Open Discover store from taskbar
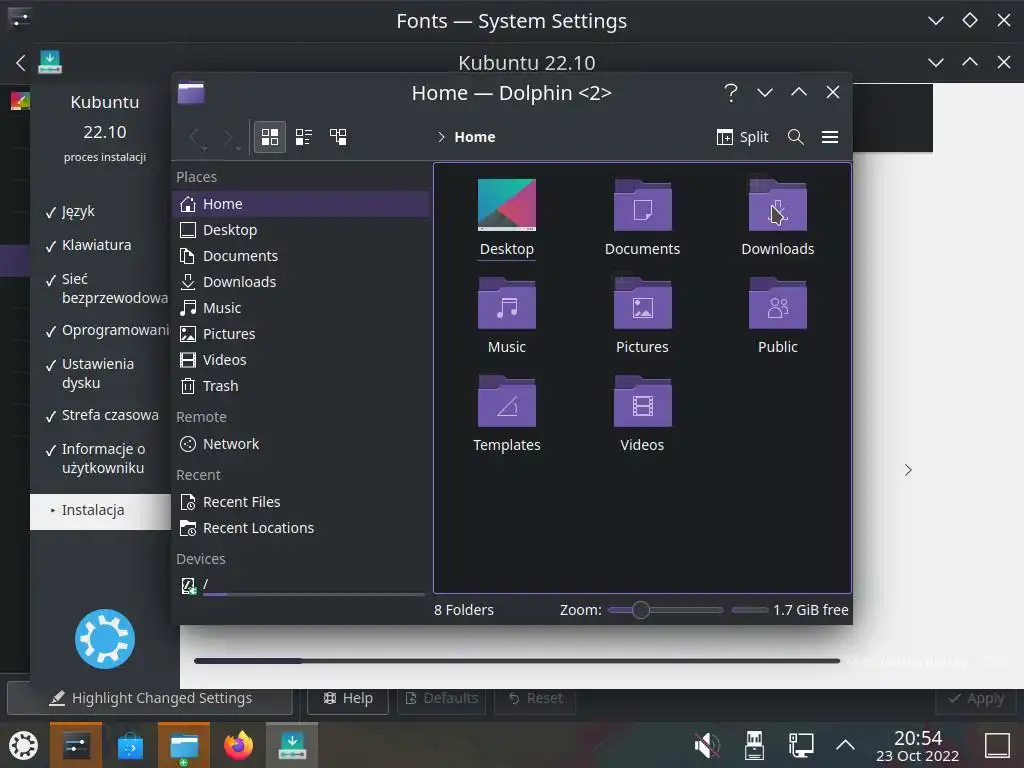1024x768 pixels. (130, 745)
